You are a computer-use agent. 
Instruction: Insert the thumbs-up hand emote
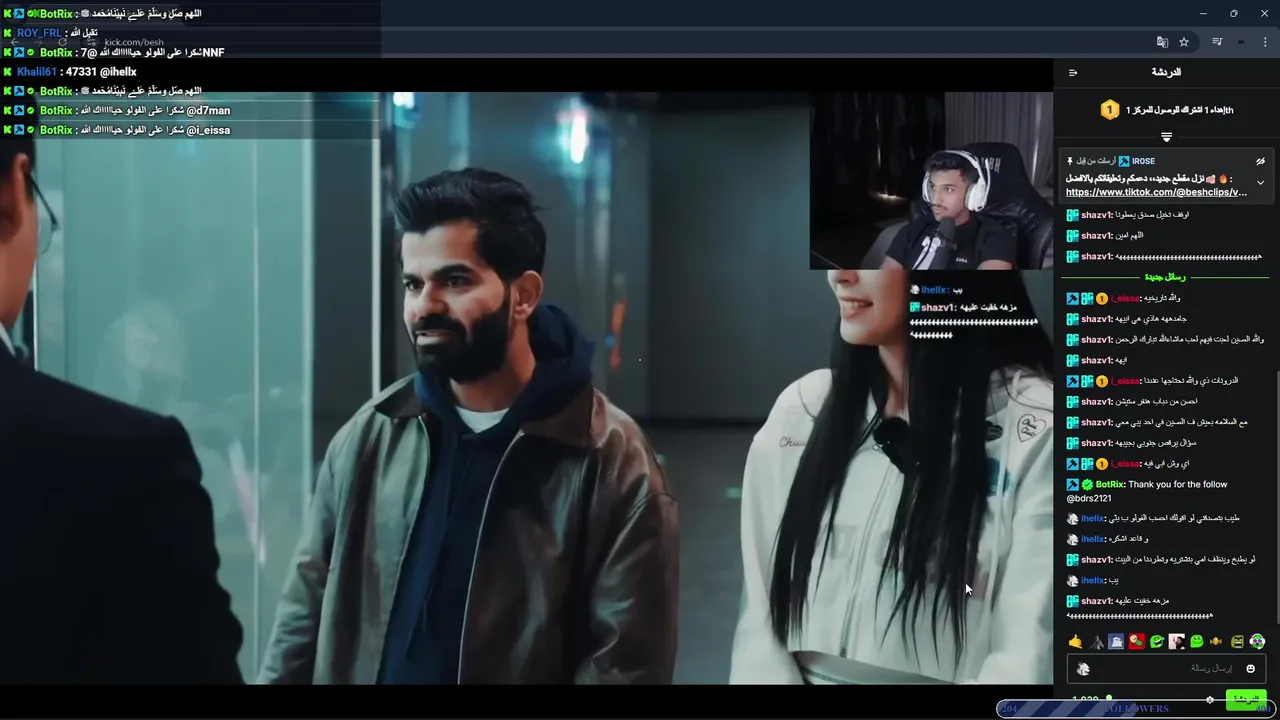(x=1075, y=641)
